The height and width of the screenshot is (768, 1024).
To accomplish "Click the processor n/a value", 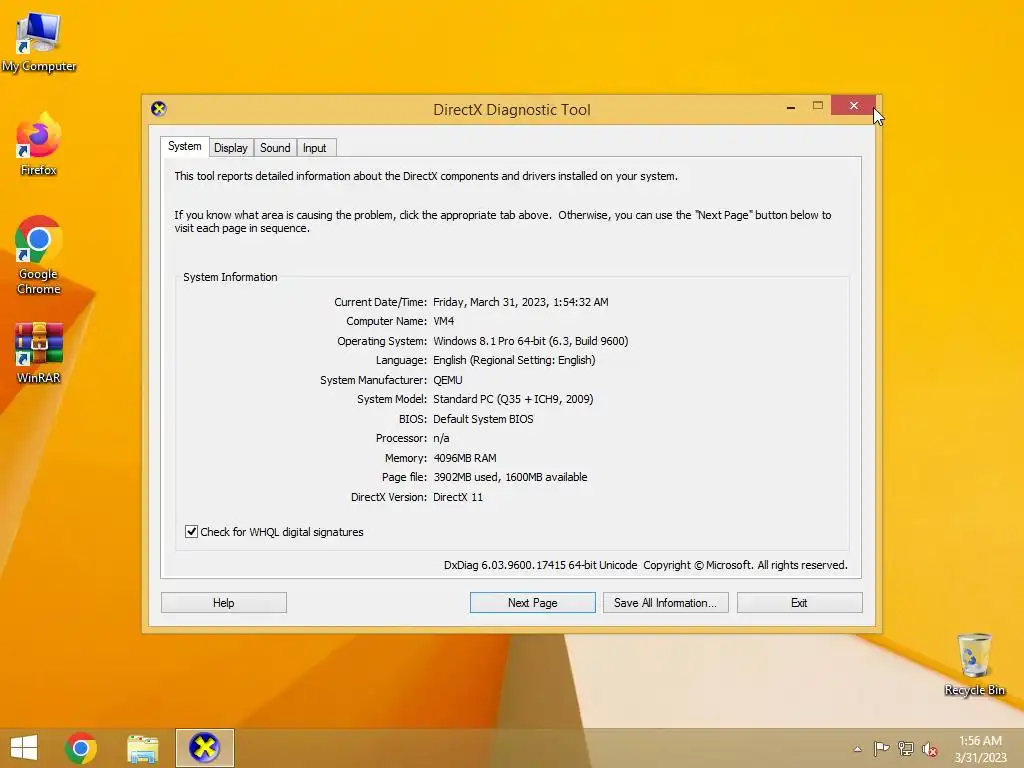I will point(441,438).
